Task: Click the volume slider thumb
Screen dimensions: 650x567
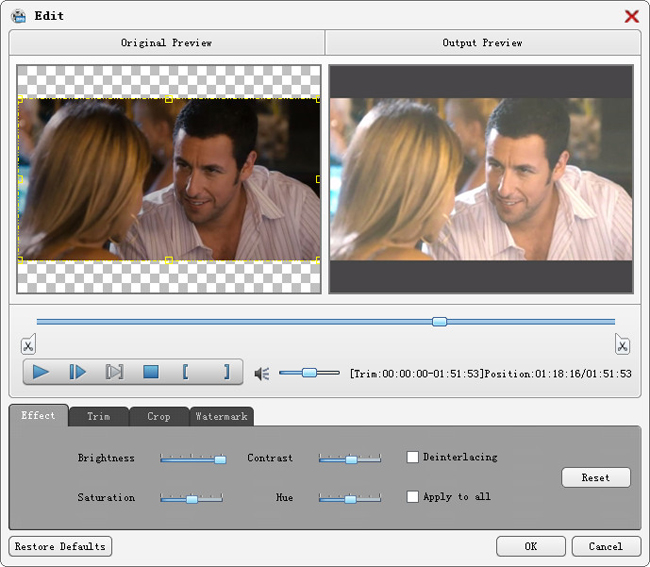Action: pos(309,373)
